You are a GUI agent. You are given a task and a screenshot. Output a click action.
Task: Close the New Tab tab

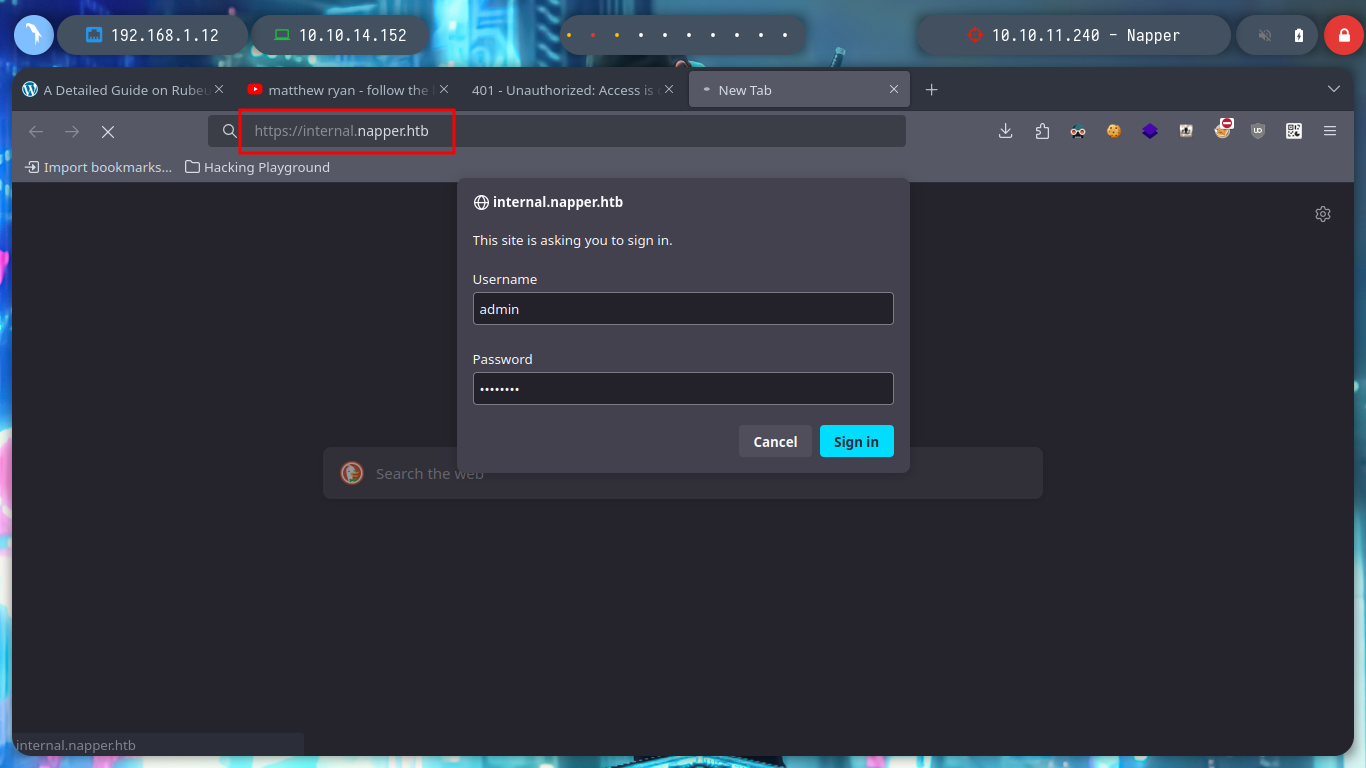[x=894, y=90]
